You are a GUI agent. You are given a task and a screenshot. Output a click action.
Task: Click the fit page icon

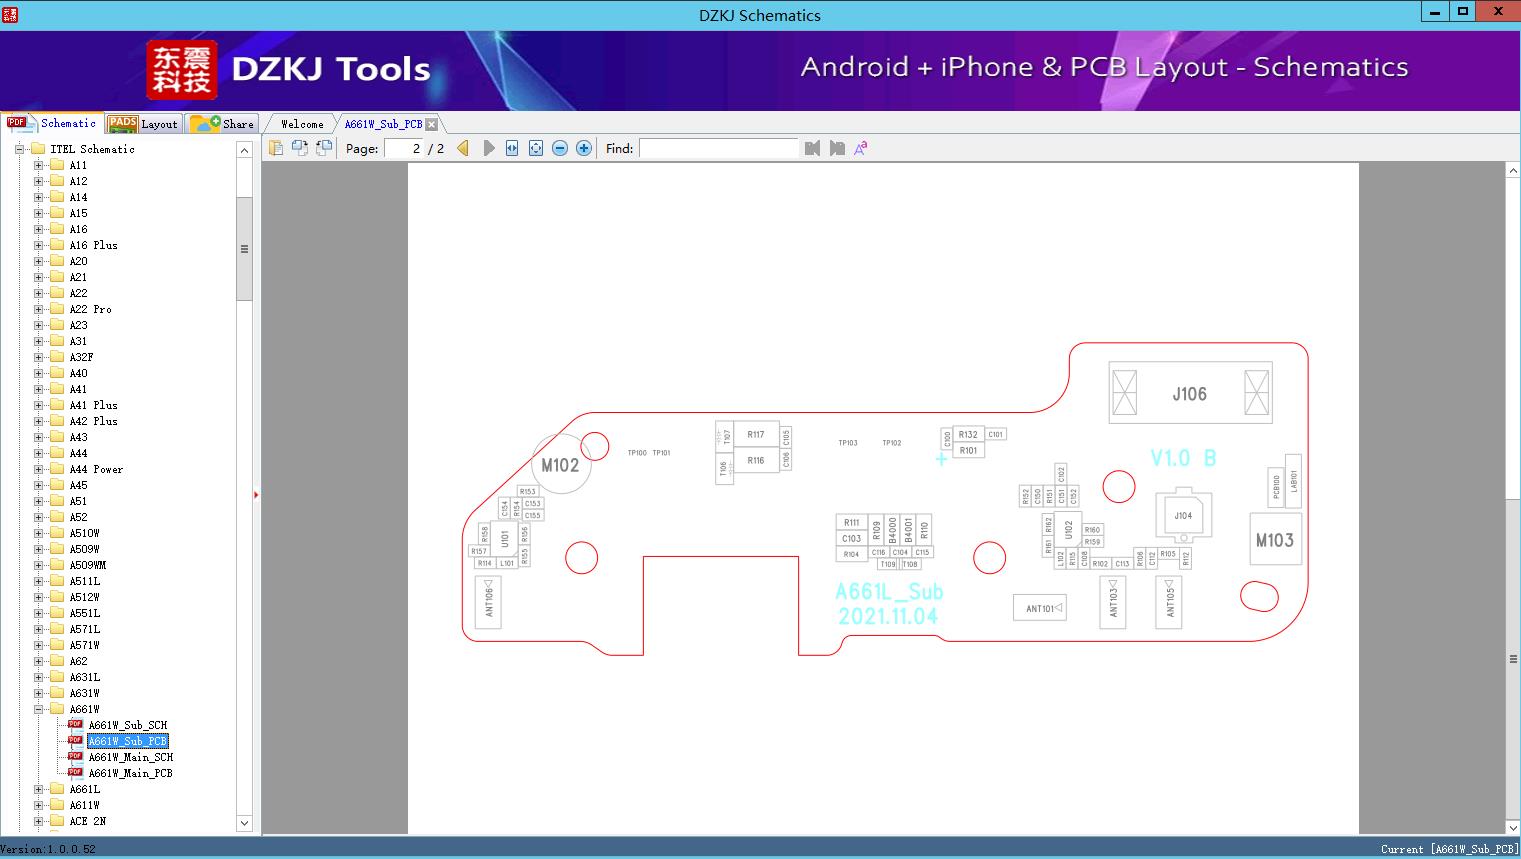(536, 148)
